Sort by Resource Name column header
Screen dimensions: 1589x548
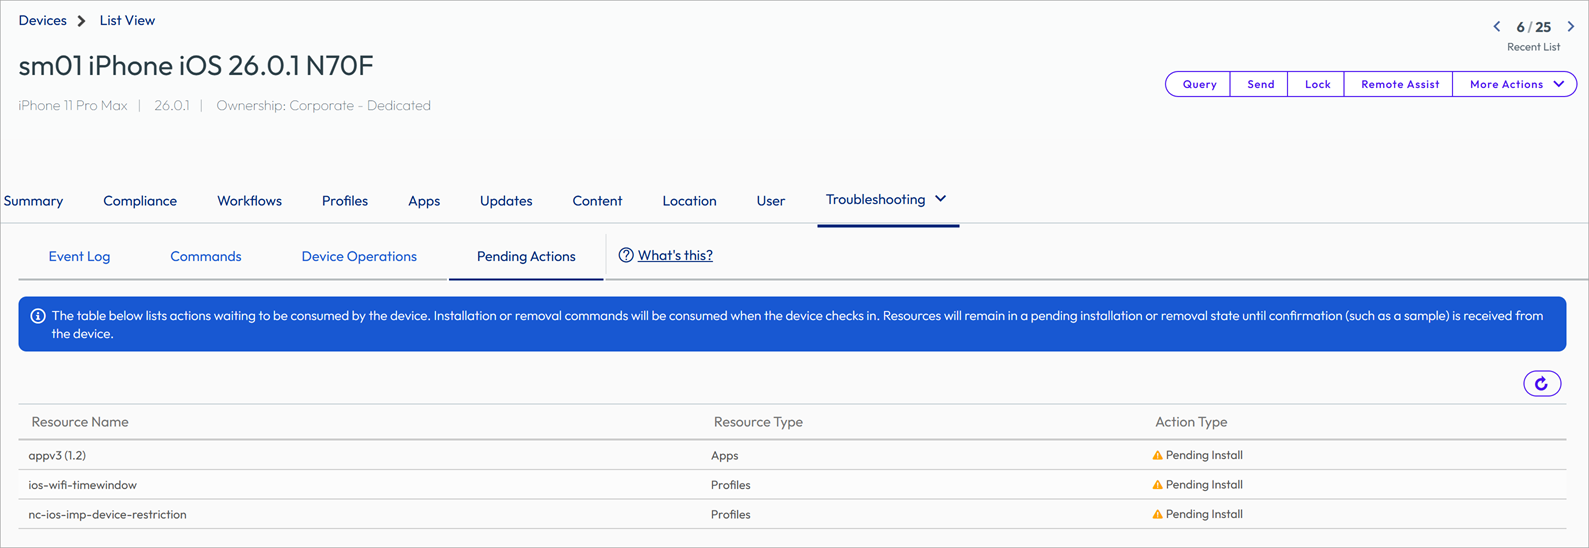pyautogui.click(x=80, y=422)
